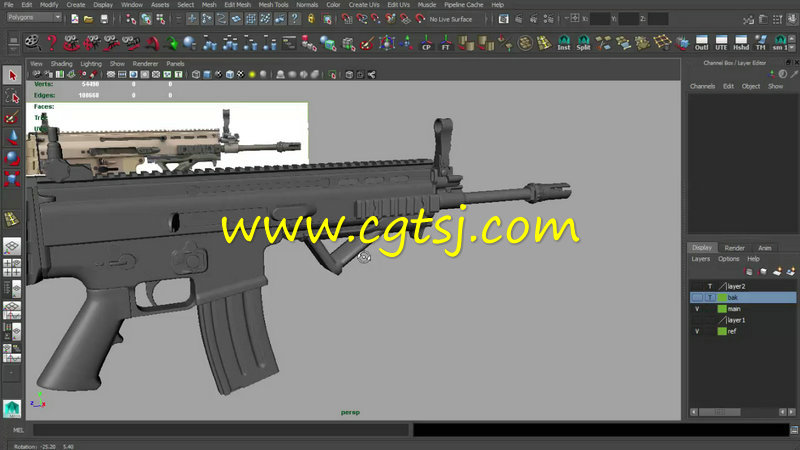The image size is (800, 450).
Task: Open the shelf options menu below the tab selector
Action: pyautogui.click(x=13, y=48)
